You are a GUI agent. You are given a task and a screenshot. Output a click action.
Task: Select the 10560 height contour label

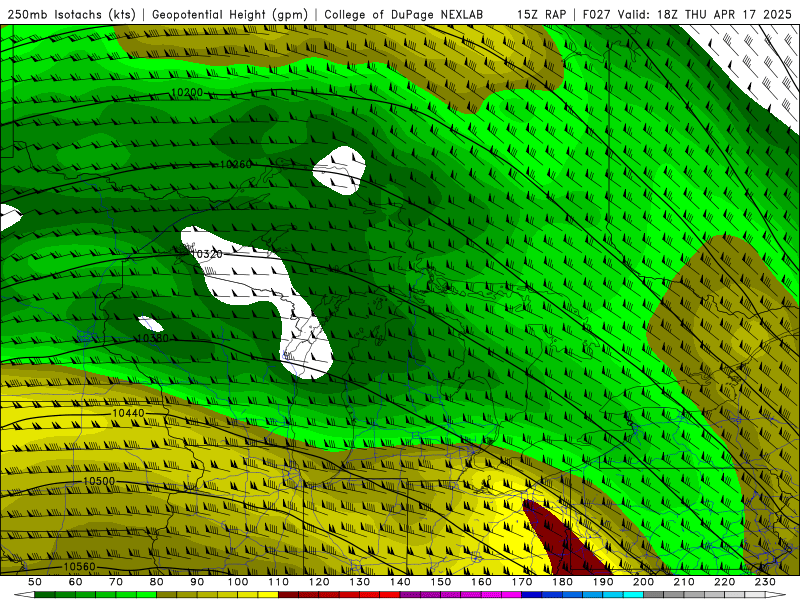coord(80,567)
